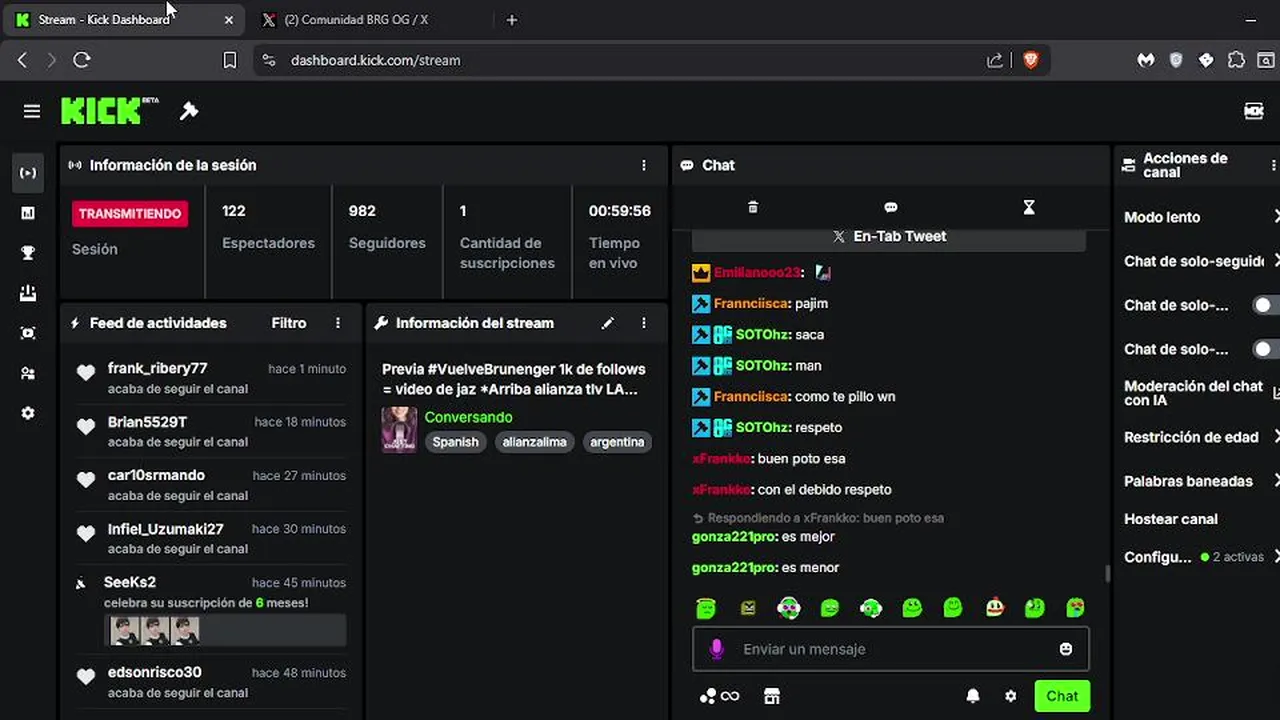Click the En-Tab Tweet button
The image size is (1280, 720).
[x=889, y=237]
